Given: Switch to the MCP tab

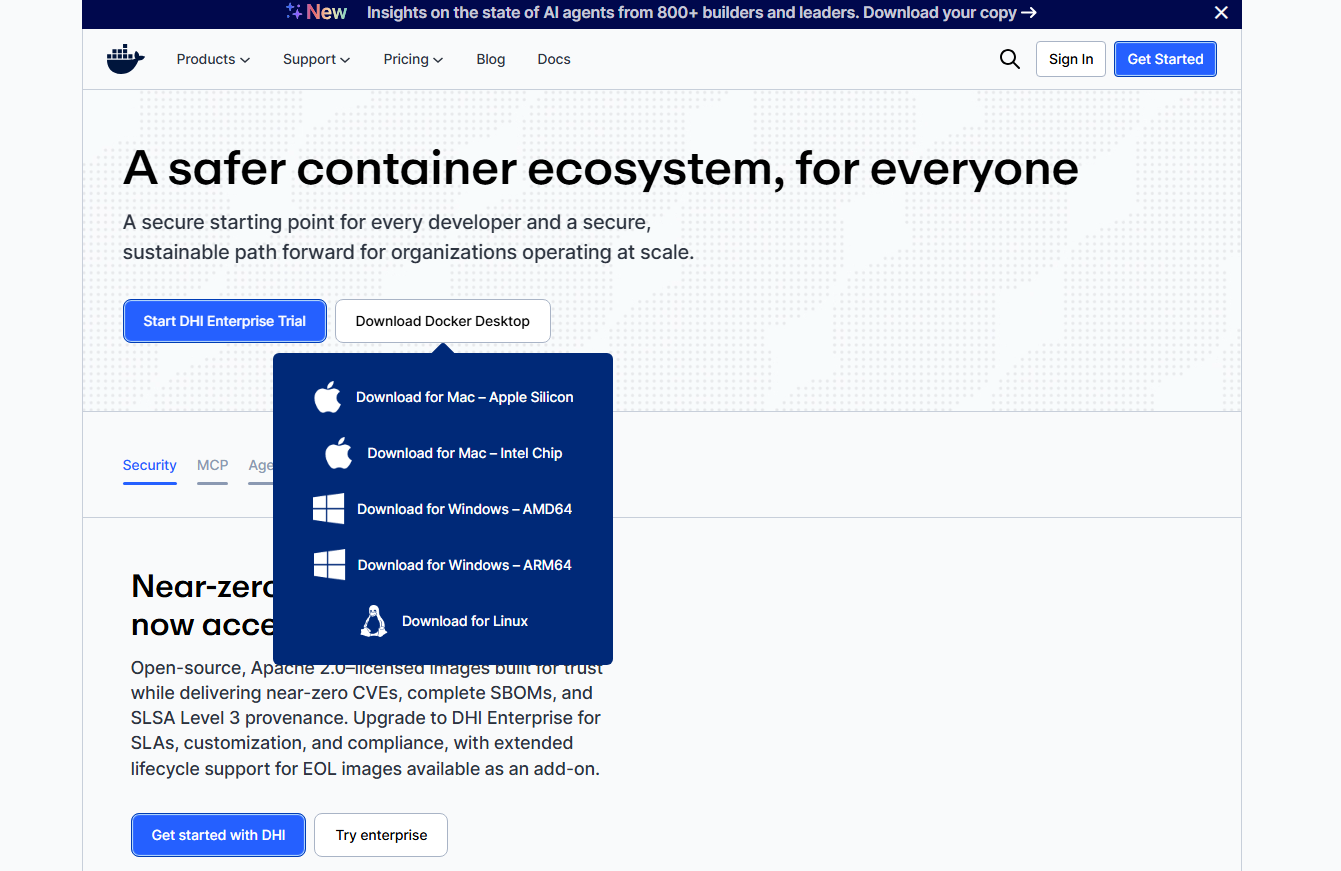Looking at the screenshot, I should click(212, 466).
